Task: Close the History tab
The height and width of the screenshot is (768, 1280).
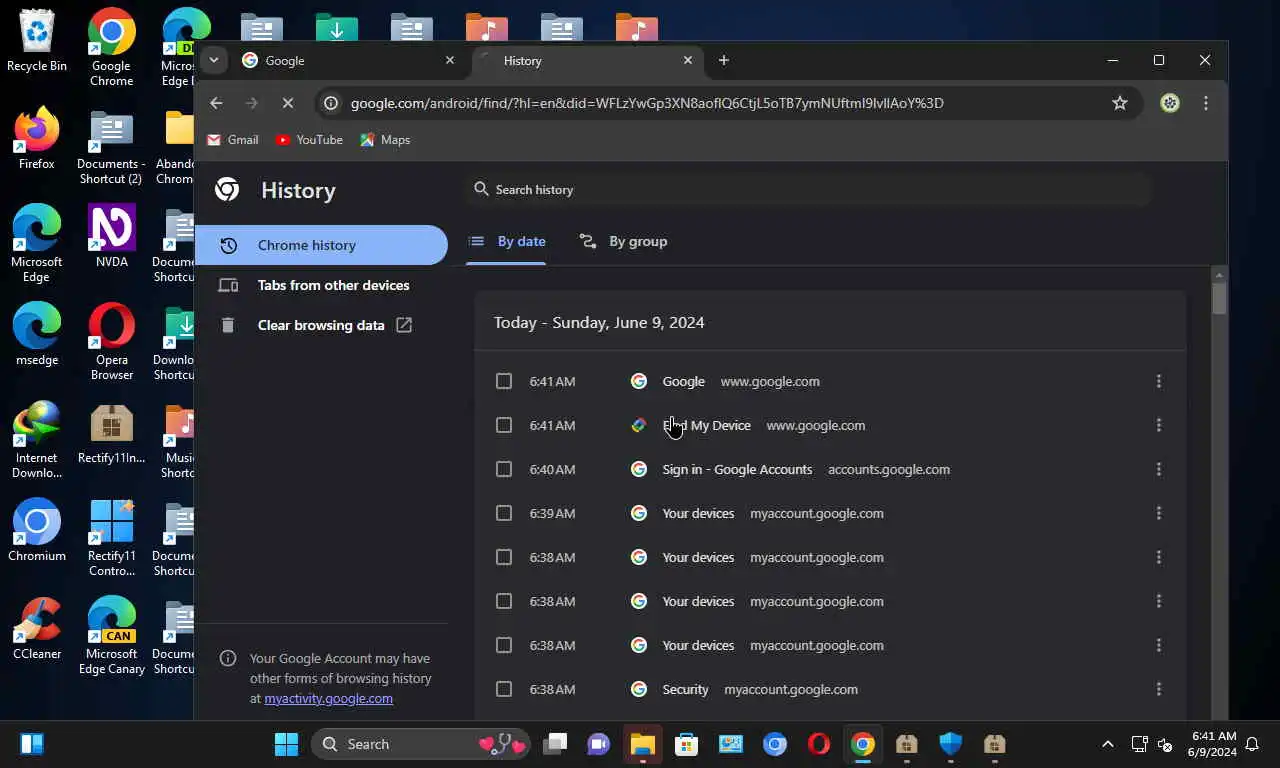Action: pos(688,60)
